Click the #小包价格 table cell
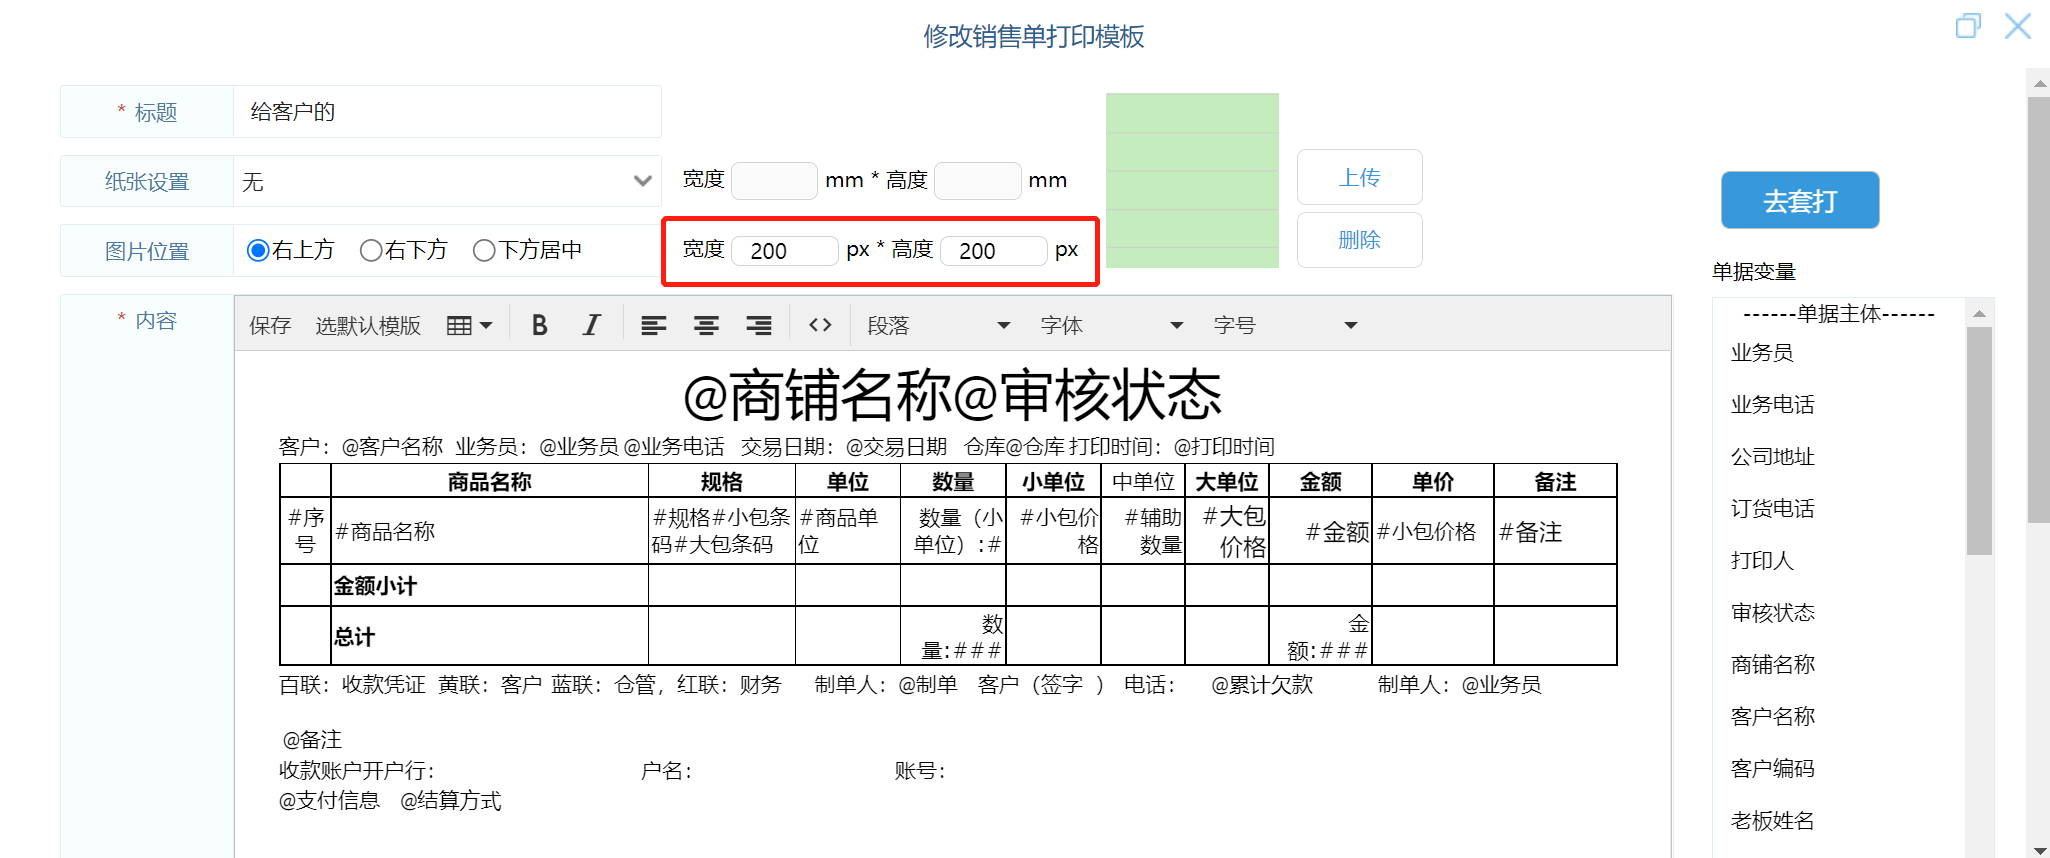 [x=1432, y=531]
